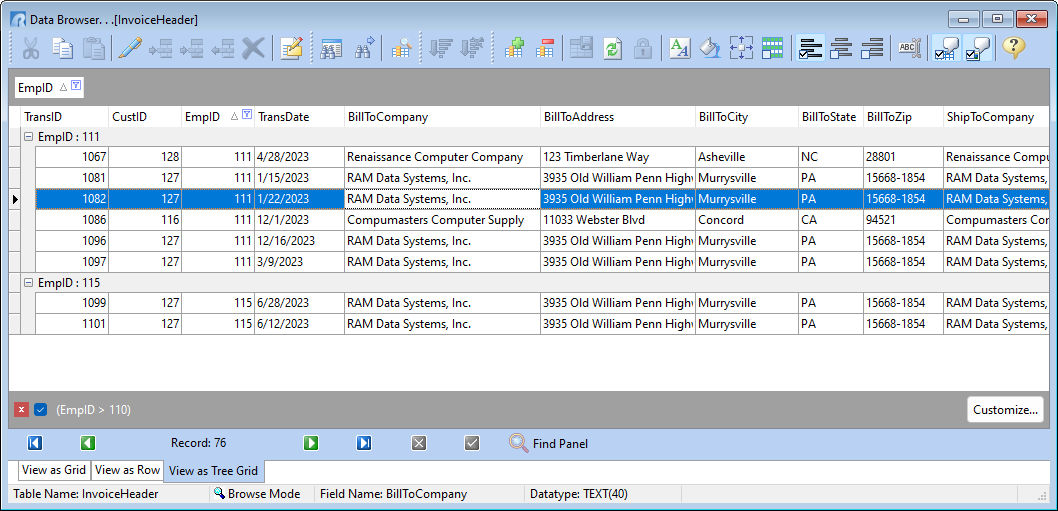Uncheck the blue filter enabled checkbox
This screenshot has width=1058, height=511.
click(40, 410)
